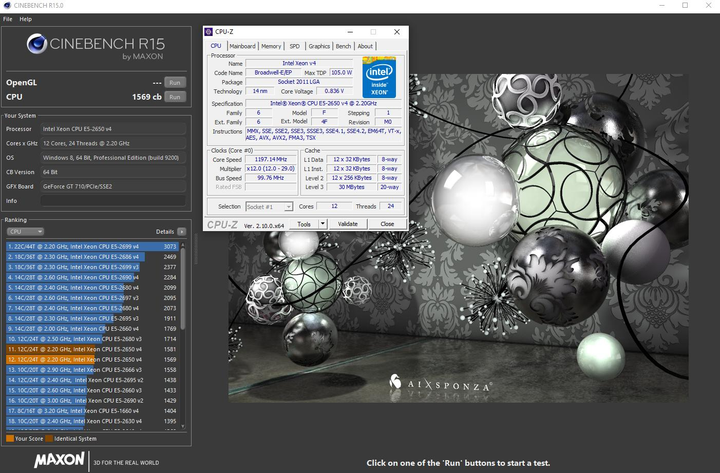Select ranking row 11 with score 1581
Image resolution: width=720 pixels, height=473 pixels.
point(92,349)
